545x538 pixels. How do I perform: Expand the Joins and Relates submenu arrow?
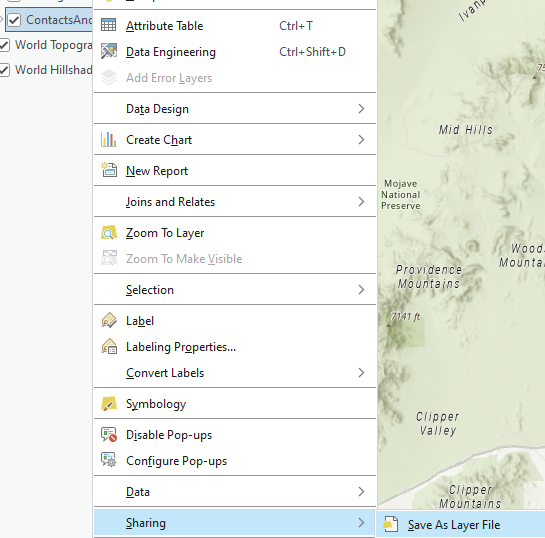pos(361,202)
